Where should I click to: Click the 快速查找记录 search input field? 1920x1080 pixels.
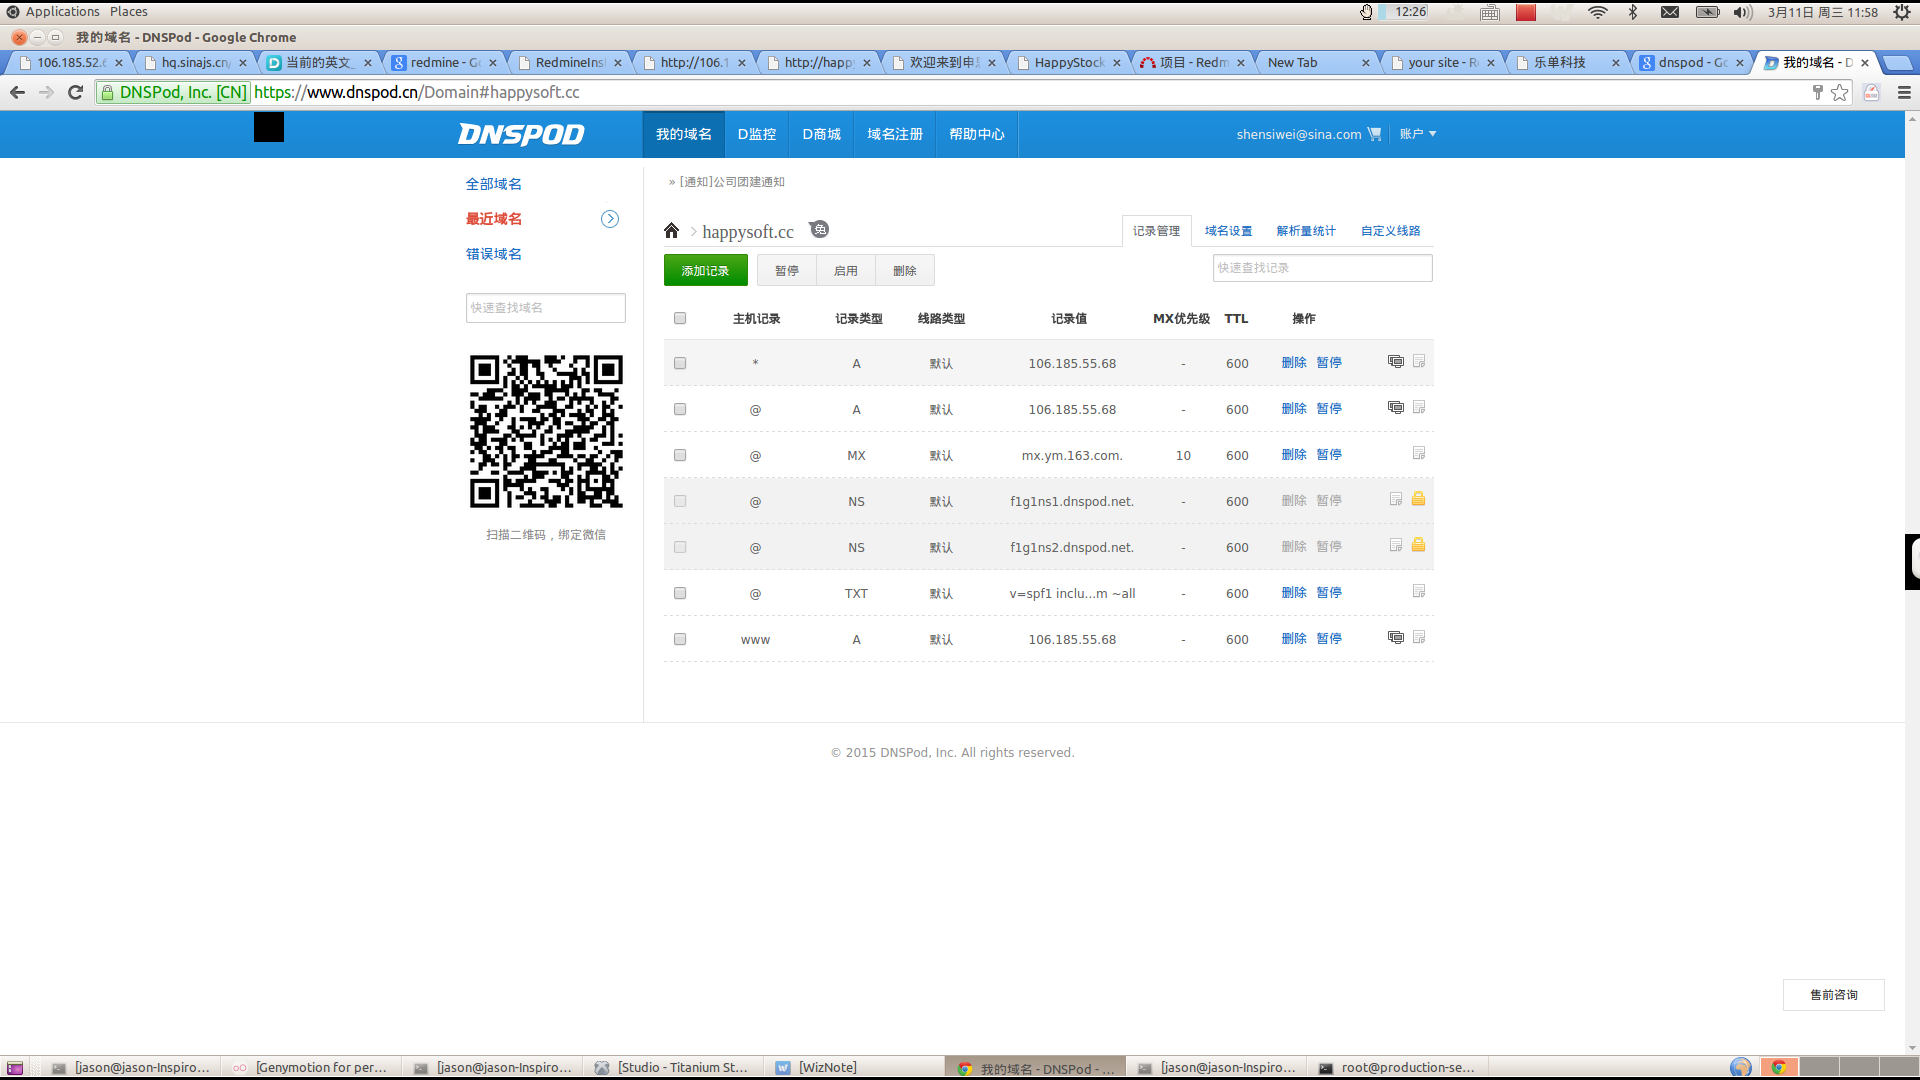click(1322, 268)
